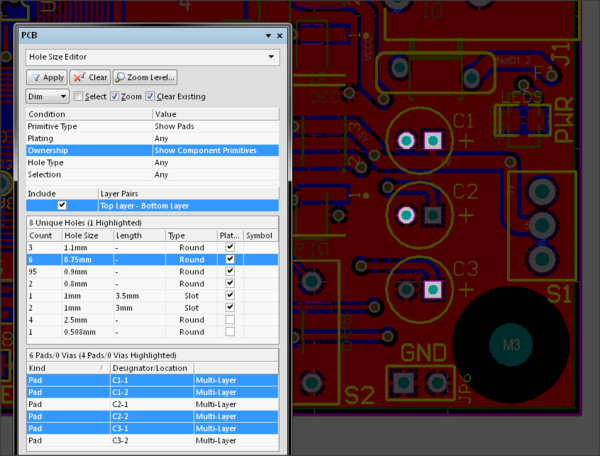The width and height of the screenshot is (600, 456).
Task: Click the square pad of capacitor C1
Action: click(432, 140)
